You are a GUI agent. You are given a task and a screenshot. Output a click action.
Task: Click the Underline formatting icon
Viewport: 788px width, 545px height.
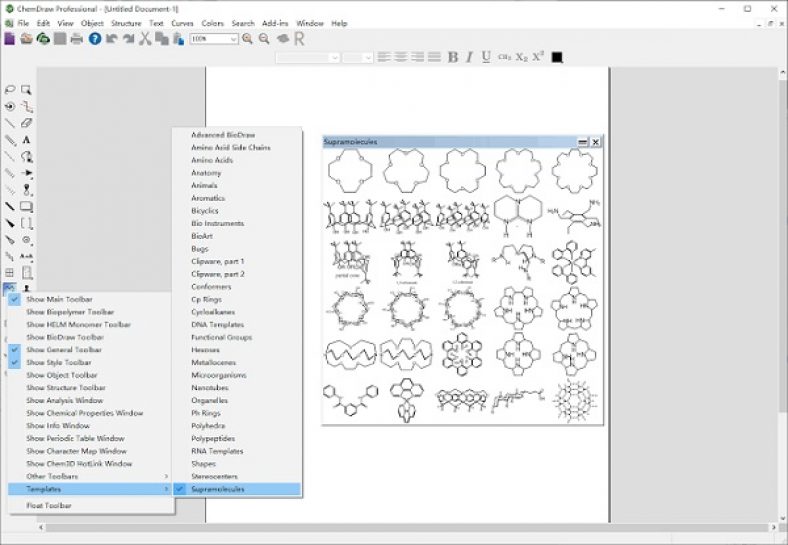[x=486, y=57]
